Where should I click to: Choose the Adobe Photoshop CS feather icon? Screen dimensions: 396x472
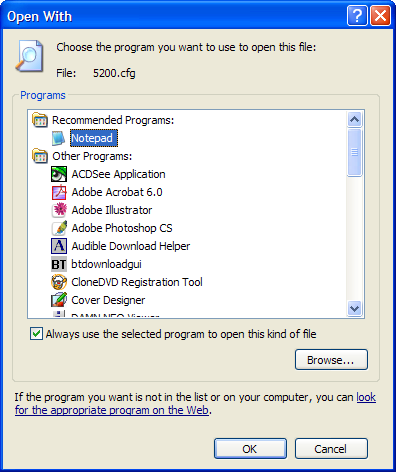click(x=59, y=228)
